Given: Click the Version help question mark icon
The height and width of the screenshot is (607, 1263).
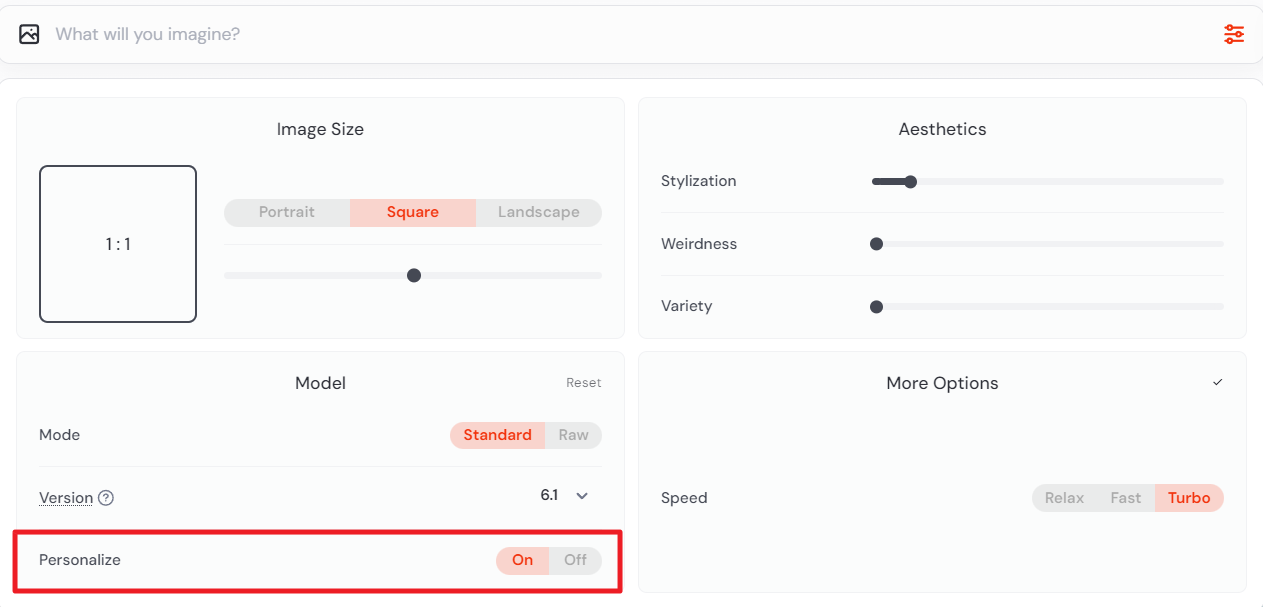Looking at the screenshot, I should (106, 498).
